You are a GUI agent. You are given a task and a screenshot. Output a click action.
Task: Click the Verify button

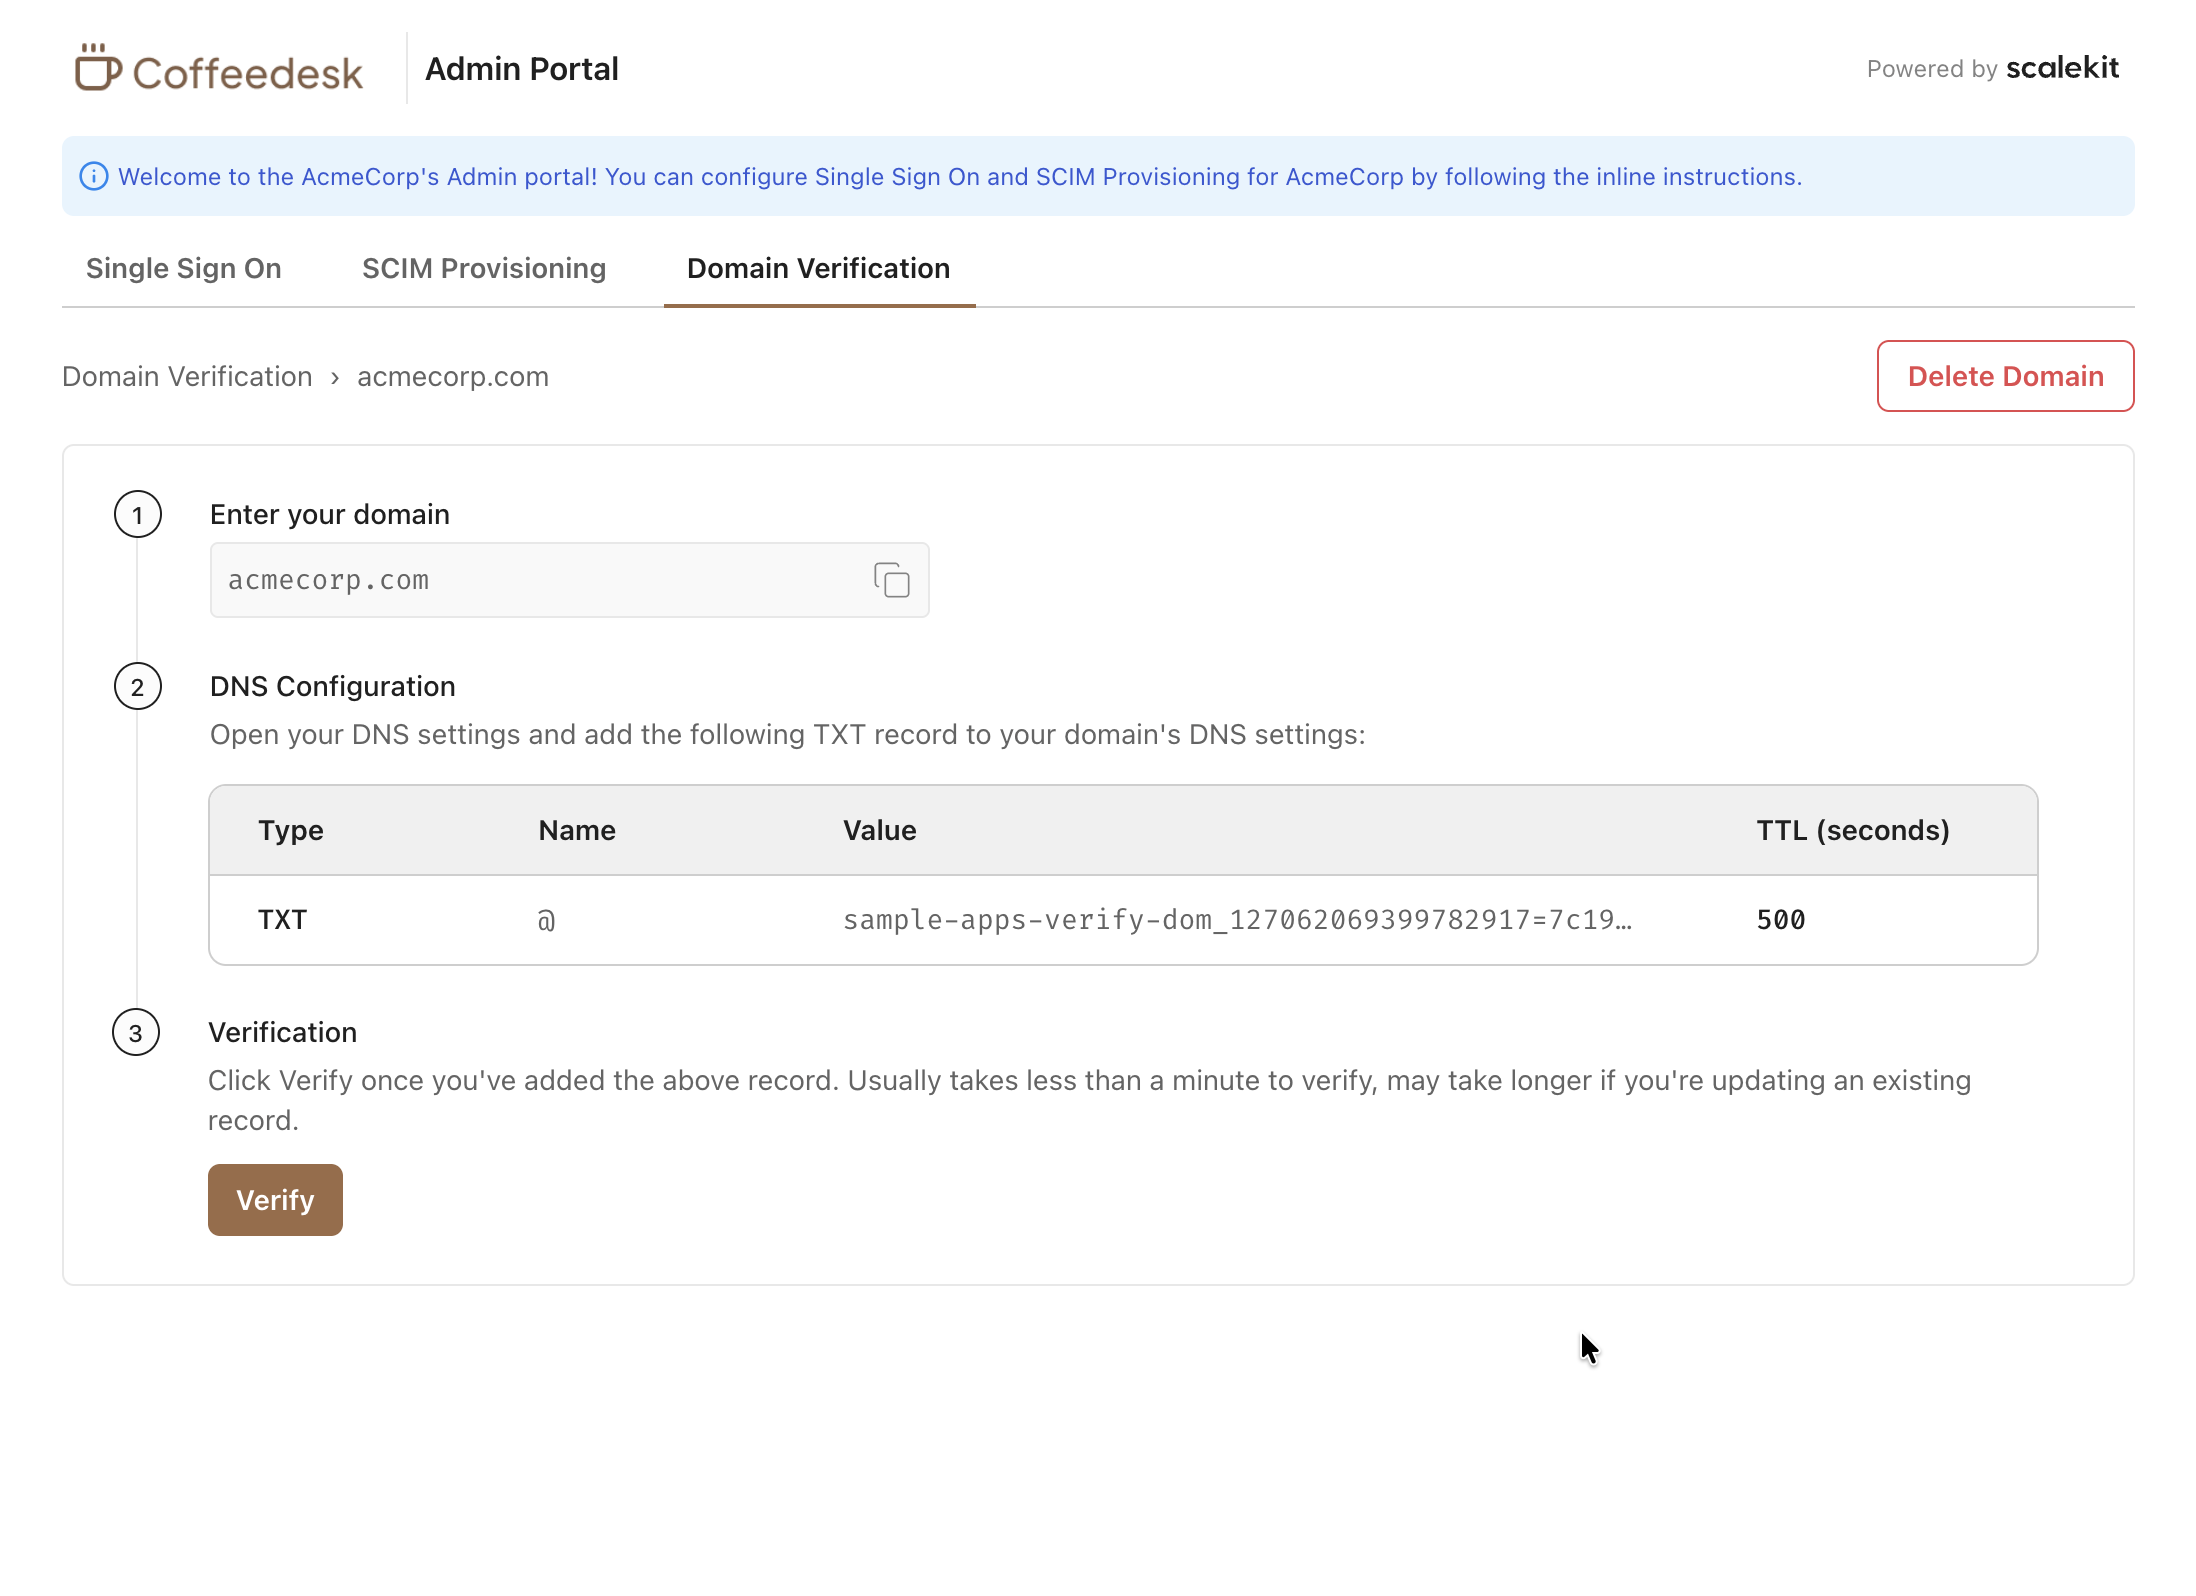(275, 1200)
